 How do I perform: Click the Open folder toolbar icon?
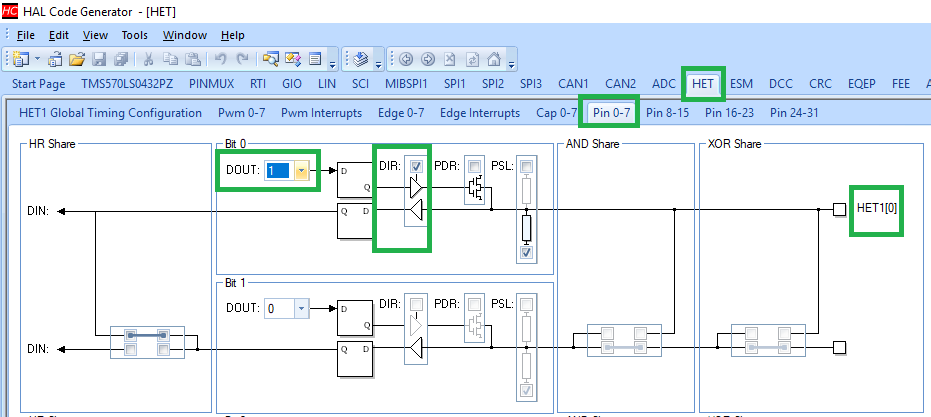click(x=77, y=59)
